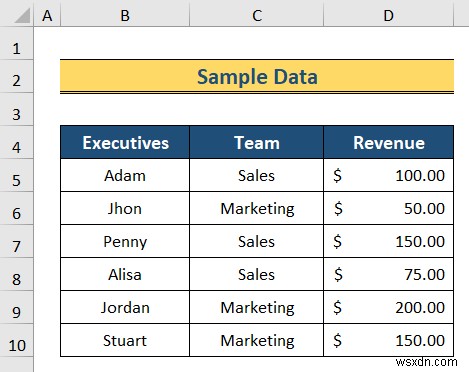Select row 3 header

17,109
